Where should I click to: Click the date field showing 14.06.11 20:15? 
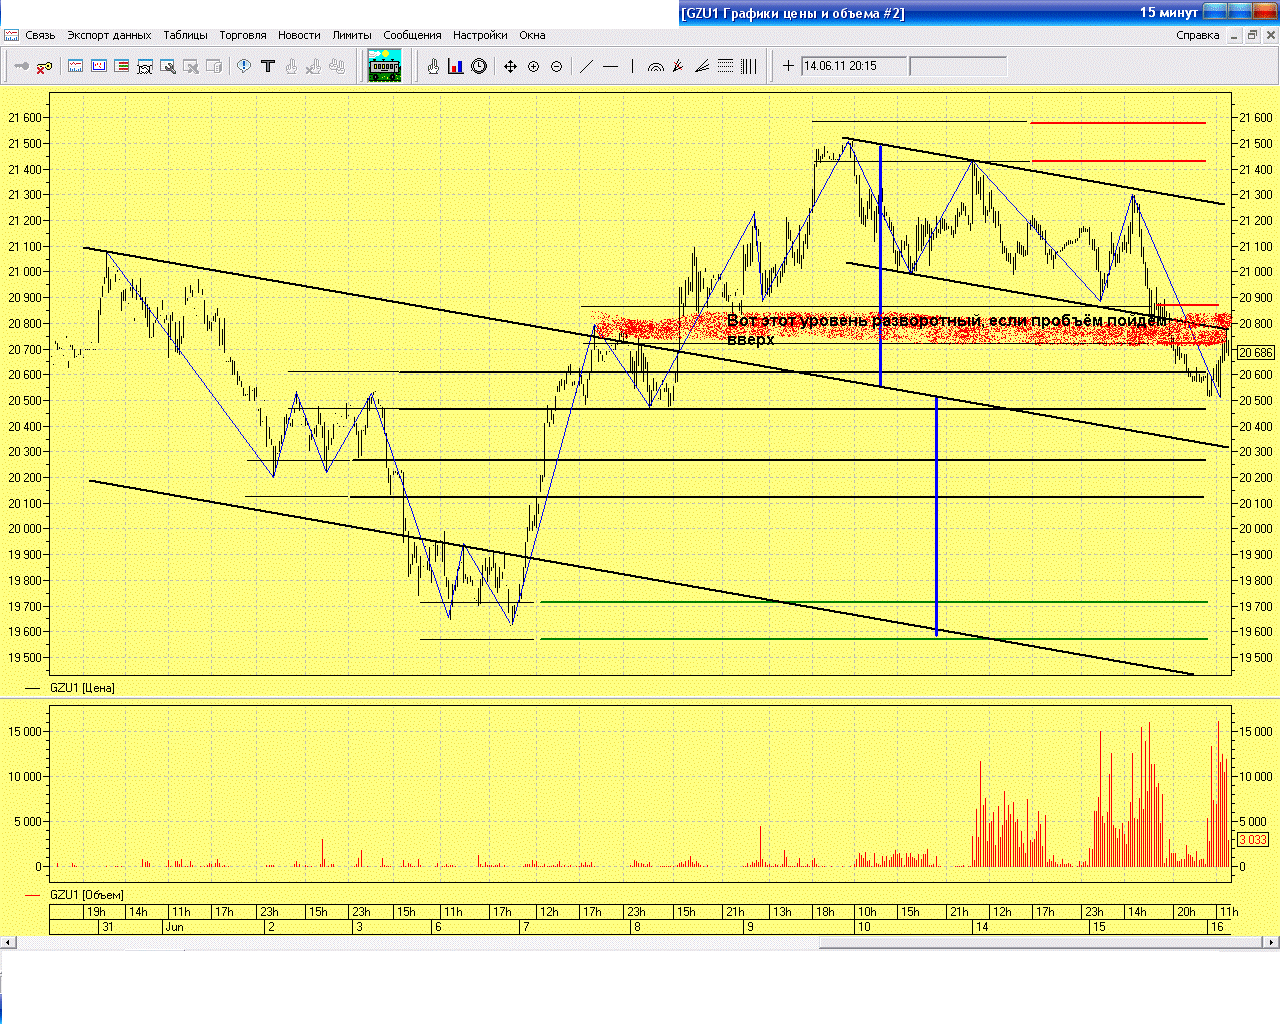coord(854,66)
